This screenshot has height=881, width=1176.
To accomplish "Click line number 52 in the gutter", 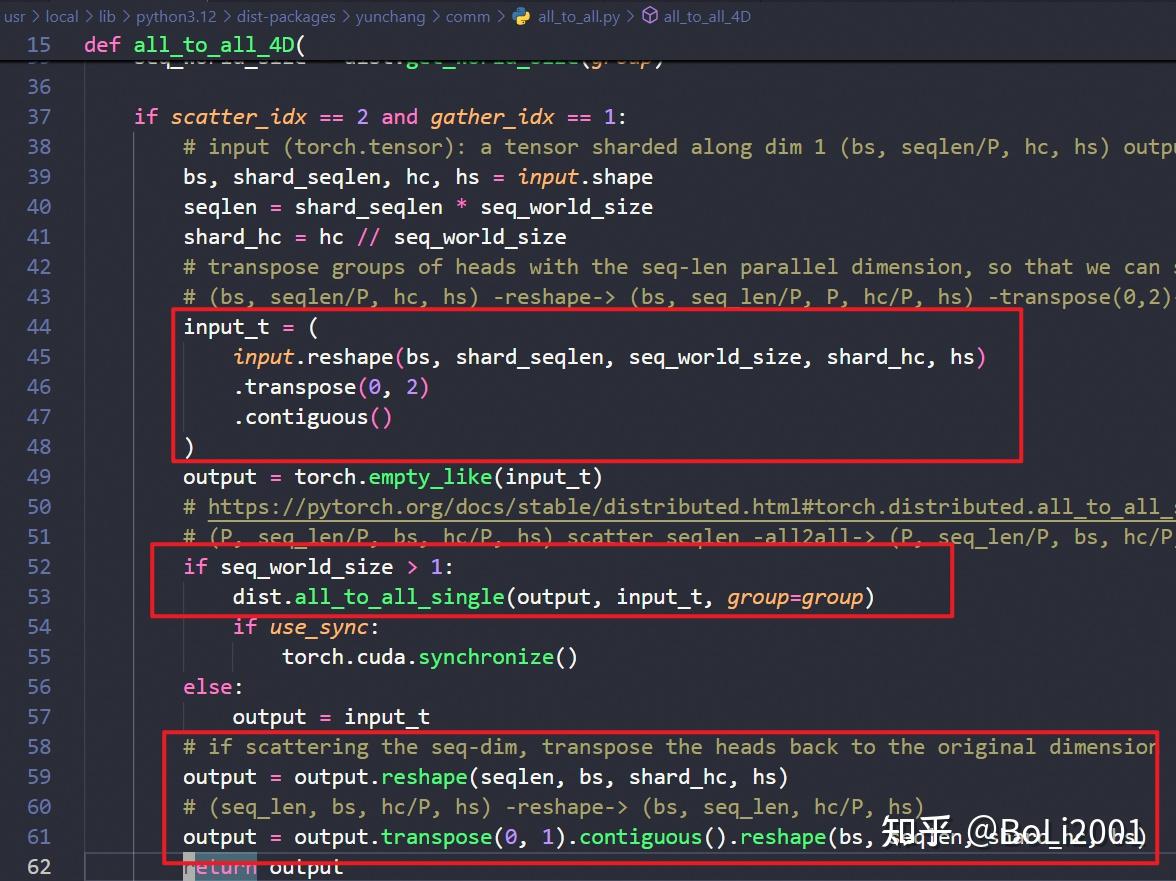I will pos(38,566).
